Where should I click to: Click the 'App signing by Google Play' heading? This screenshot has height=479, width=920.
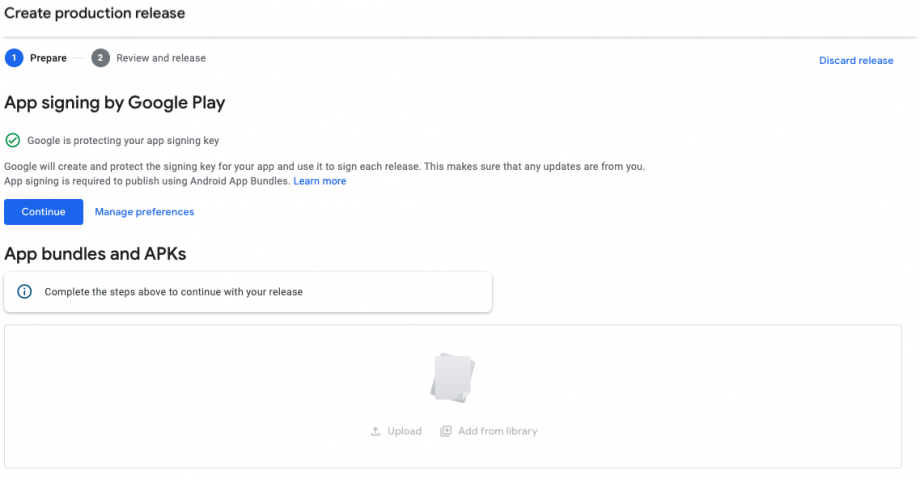[x=115, y=103]
